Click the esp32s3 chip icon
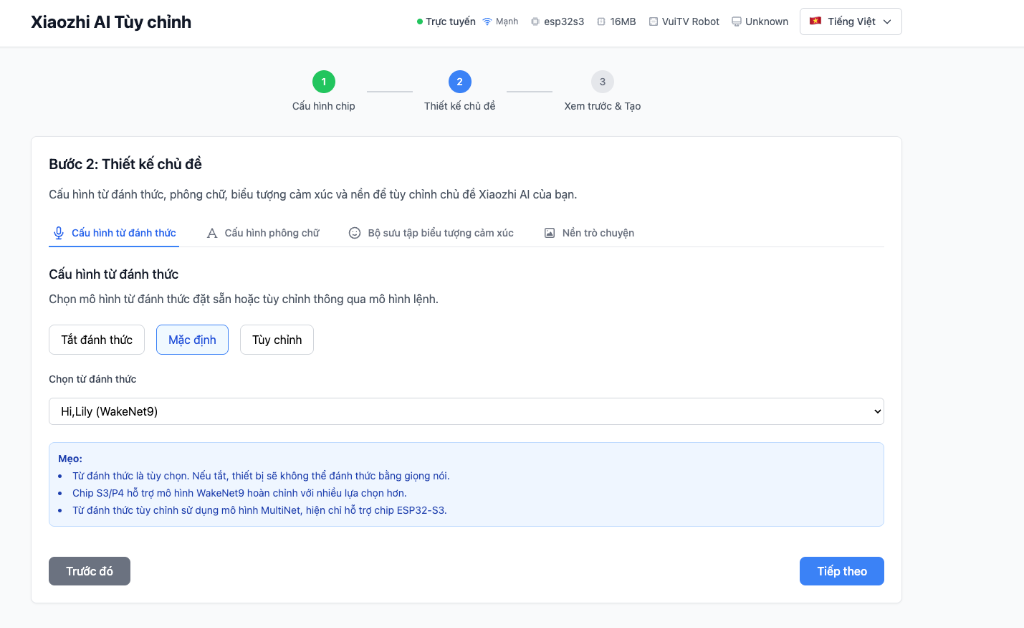The width and height of the screenshot is (1024, 628). click(x=535, y=21)
